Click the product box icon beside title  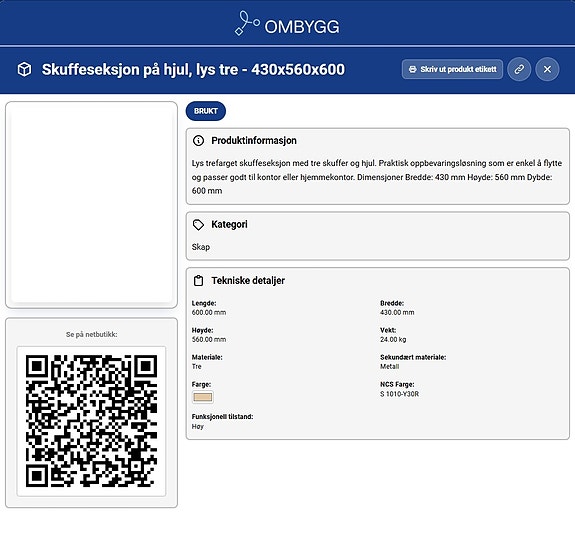pos(25,69)
